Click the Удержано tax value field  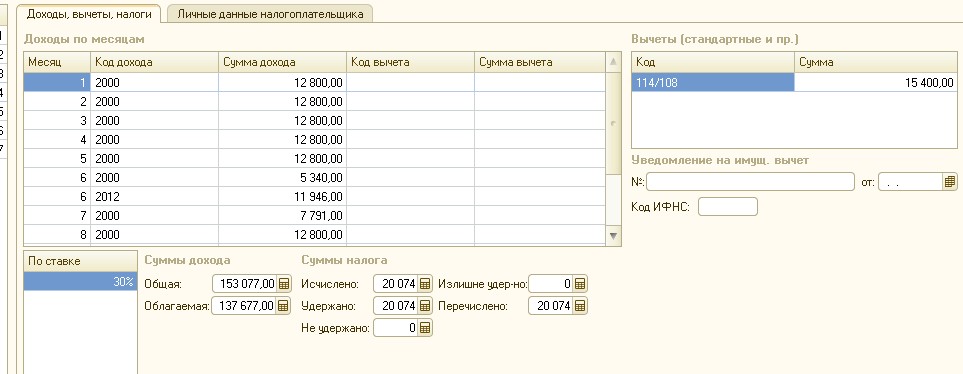[397, 305]
